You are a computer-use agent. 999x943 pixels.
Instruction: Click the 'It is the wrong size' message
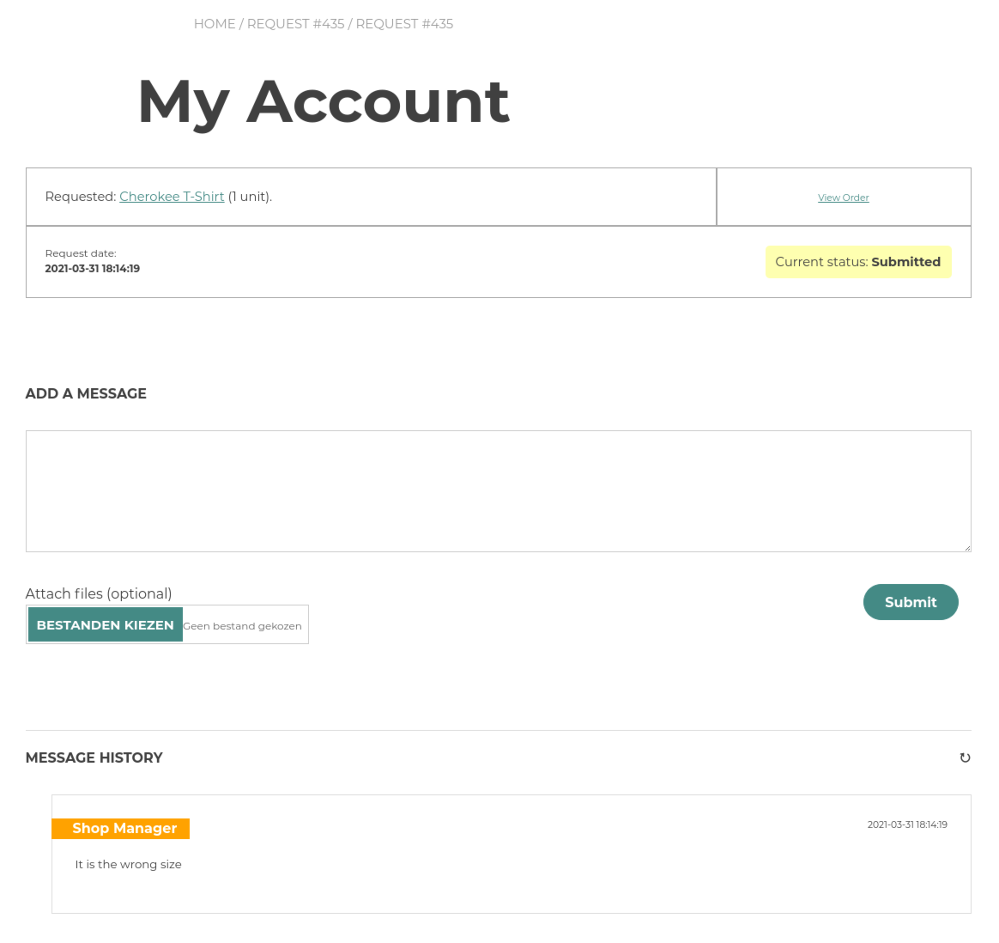[128, 864]
